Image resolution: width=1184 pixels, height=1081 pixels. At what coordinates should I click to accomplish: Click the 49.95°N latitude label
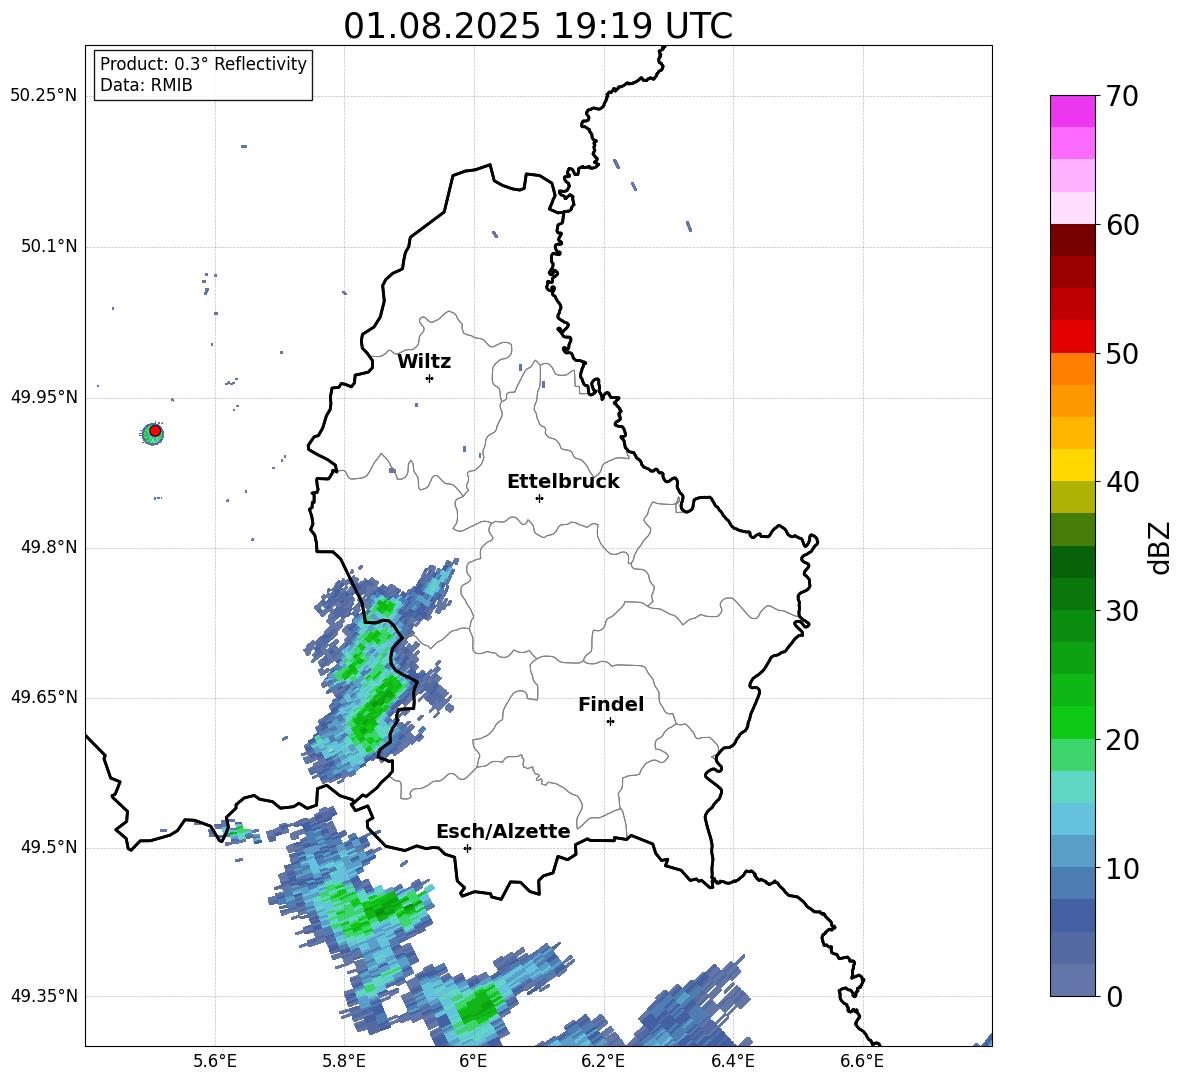click(44, 397)
